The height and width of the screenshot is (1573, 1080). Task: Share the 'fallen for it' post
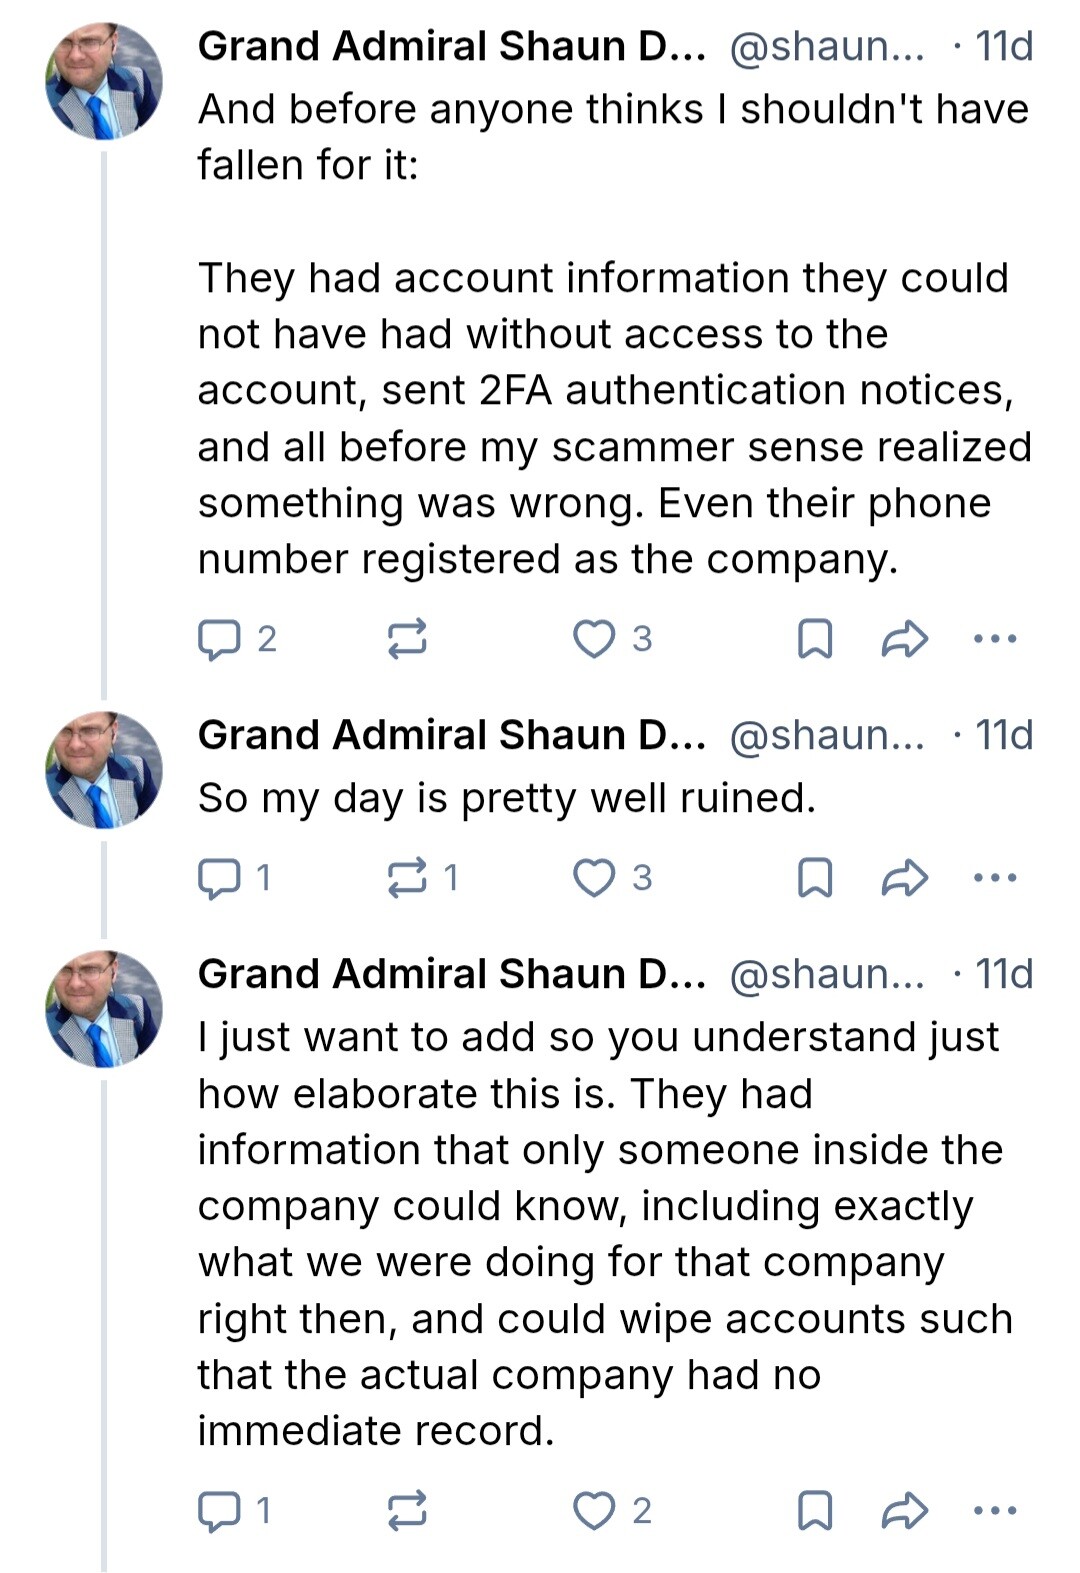(905, 639)
